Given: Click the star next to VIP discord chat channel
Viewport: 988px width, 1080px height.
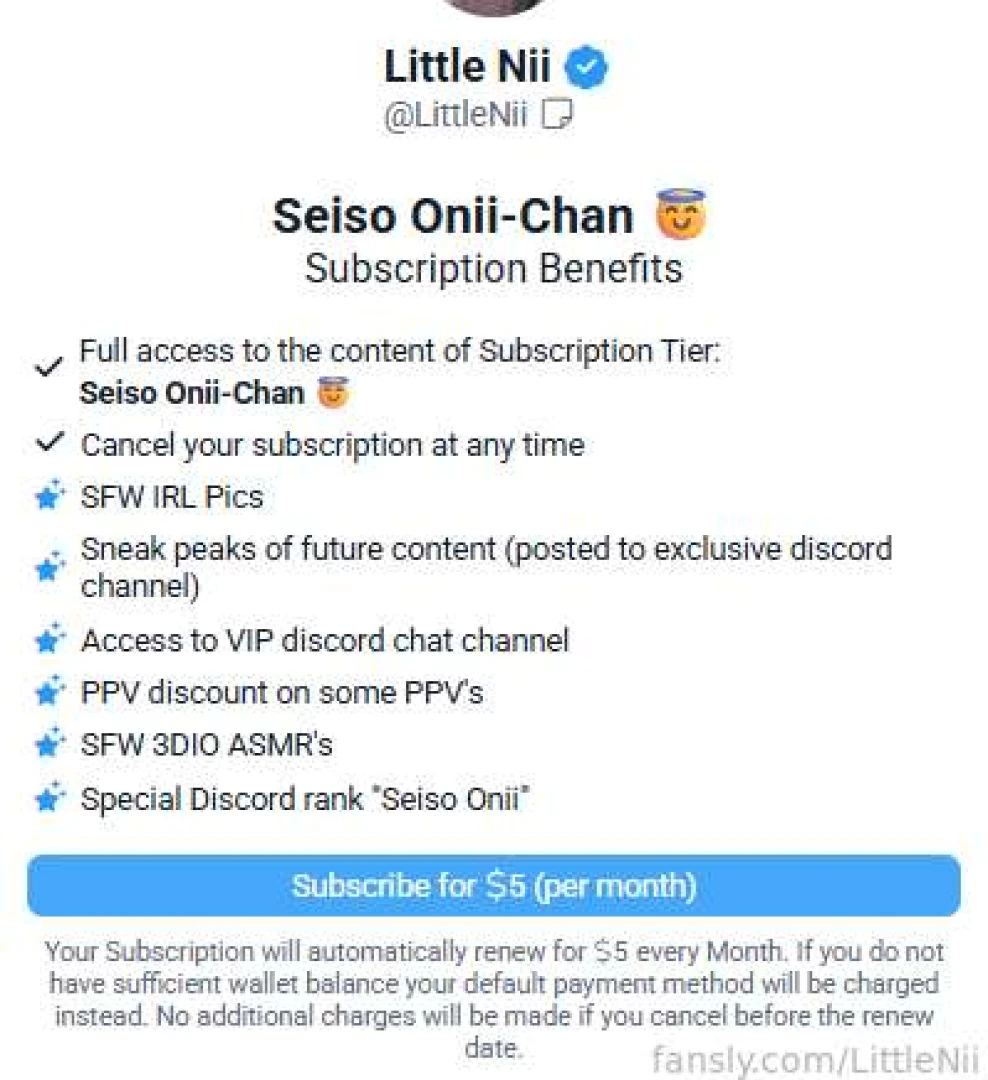Looking at the screenshot, I should pos(48,640).
